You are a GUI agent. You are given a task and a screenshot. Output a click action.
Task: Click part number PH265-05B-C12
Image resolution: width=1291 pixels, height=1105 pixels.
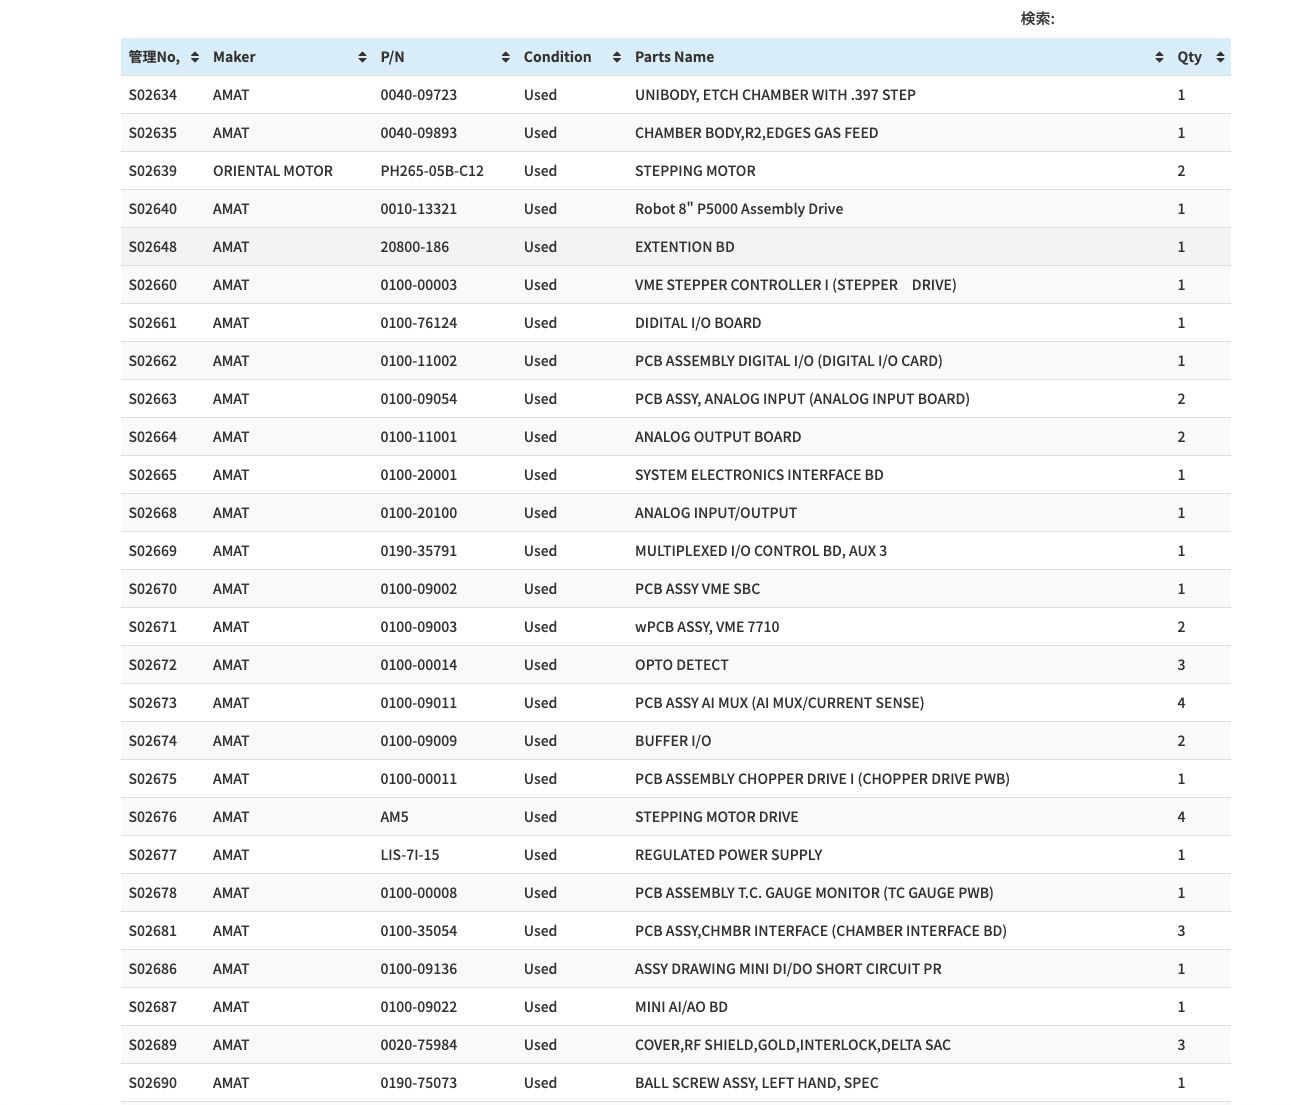(x=432, y=171)
